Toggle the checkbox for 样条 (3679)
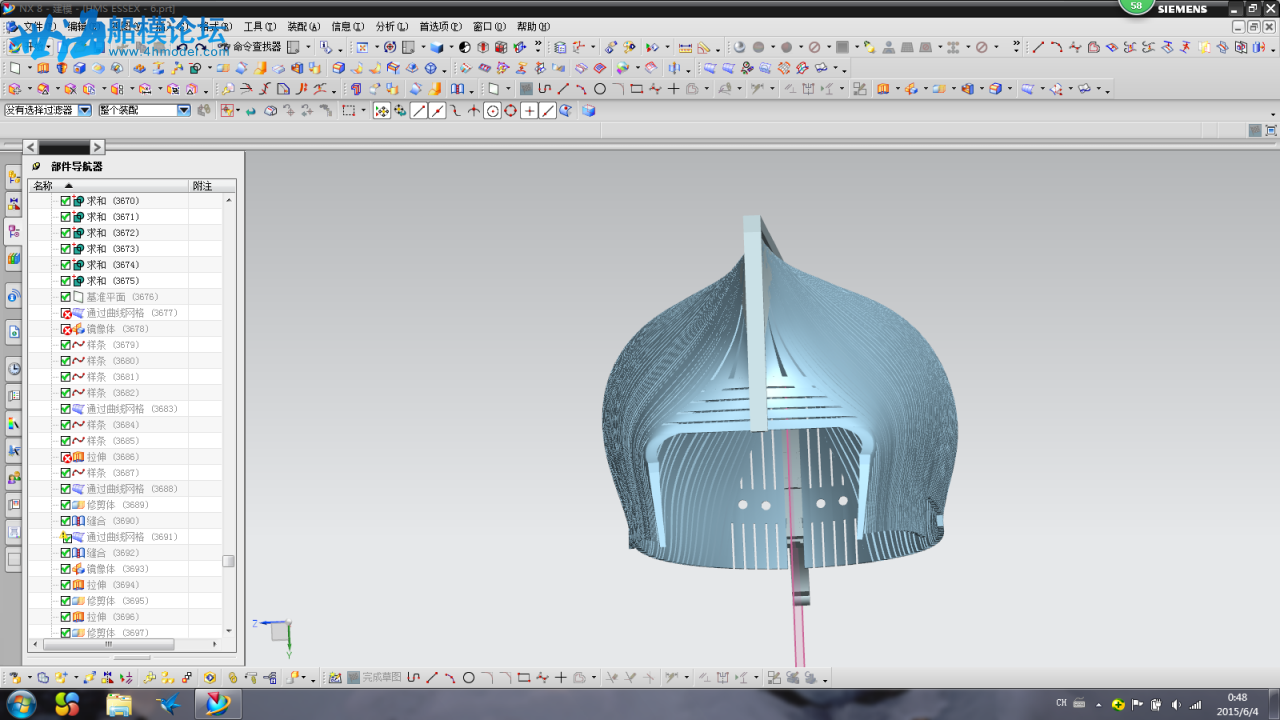Screen dimensions: 1280x720 [x=66, y=345]
